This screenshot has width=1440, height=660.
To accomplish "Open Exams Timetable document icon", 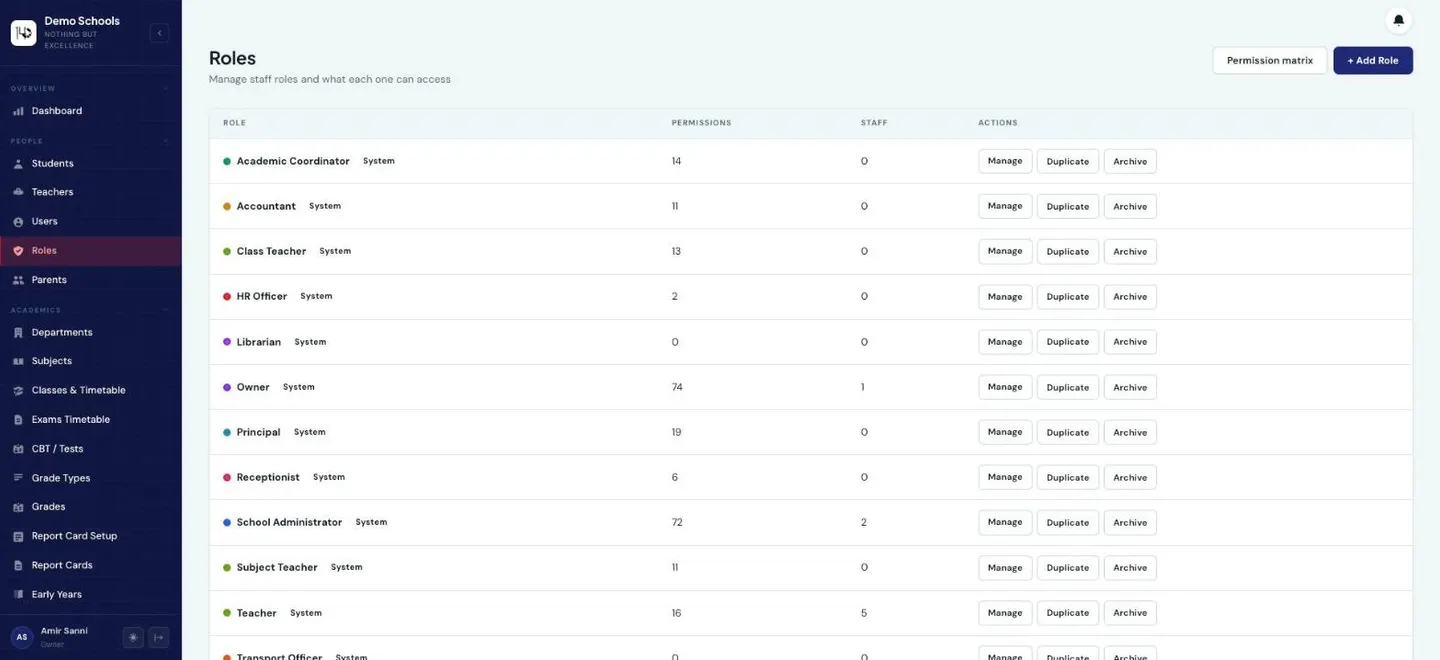I will [x=18, y=420].
